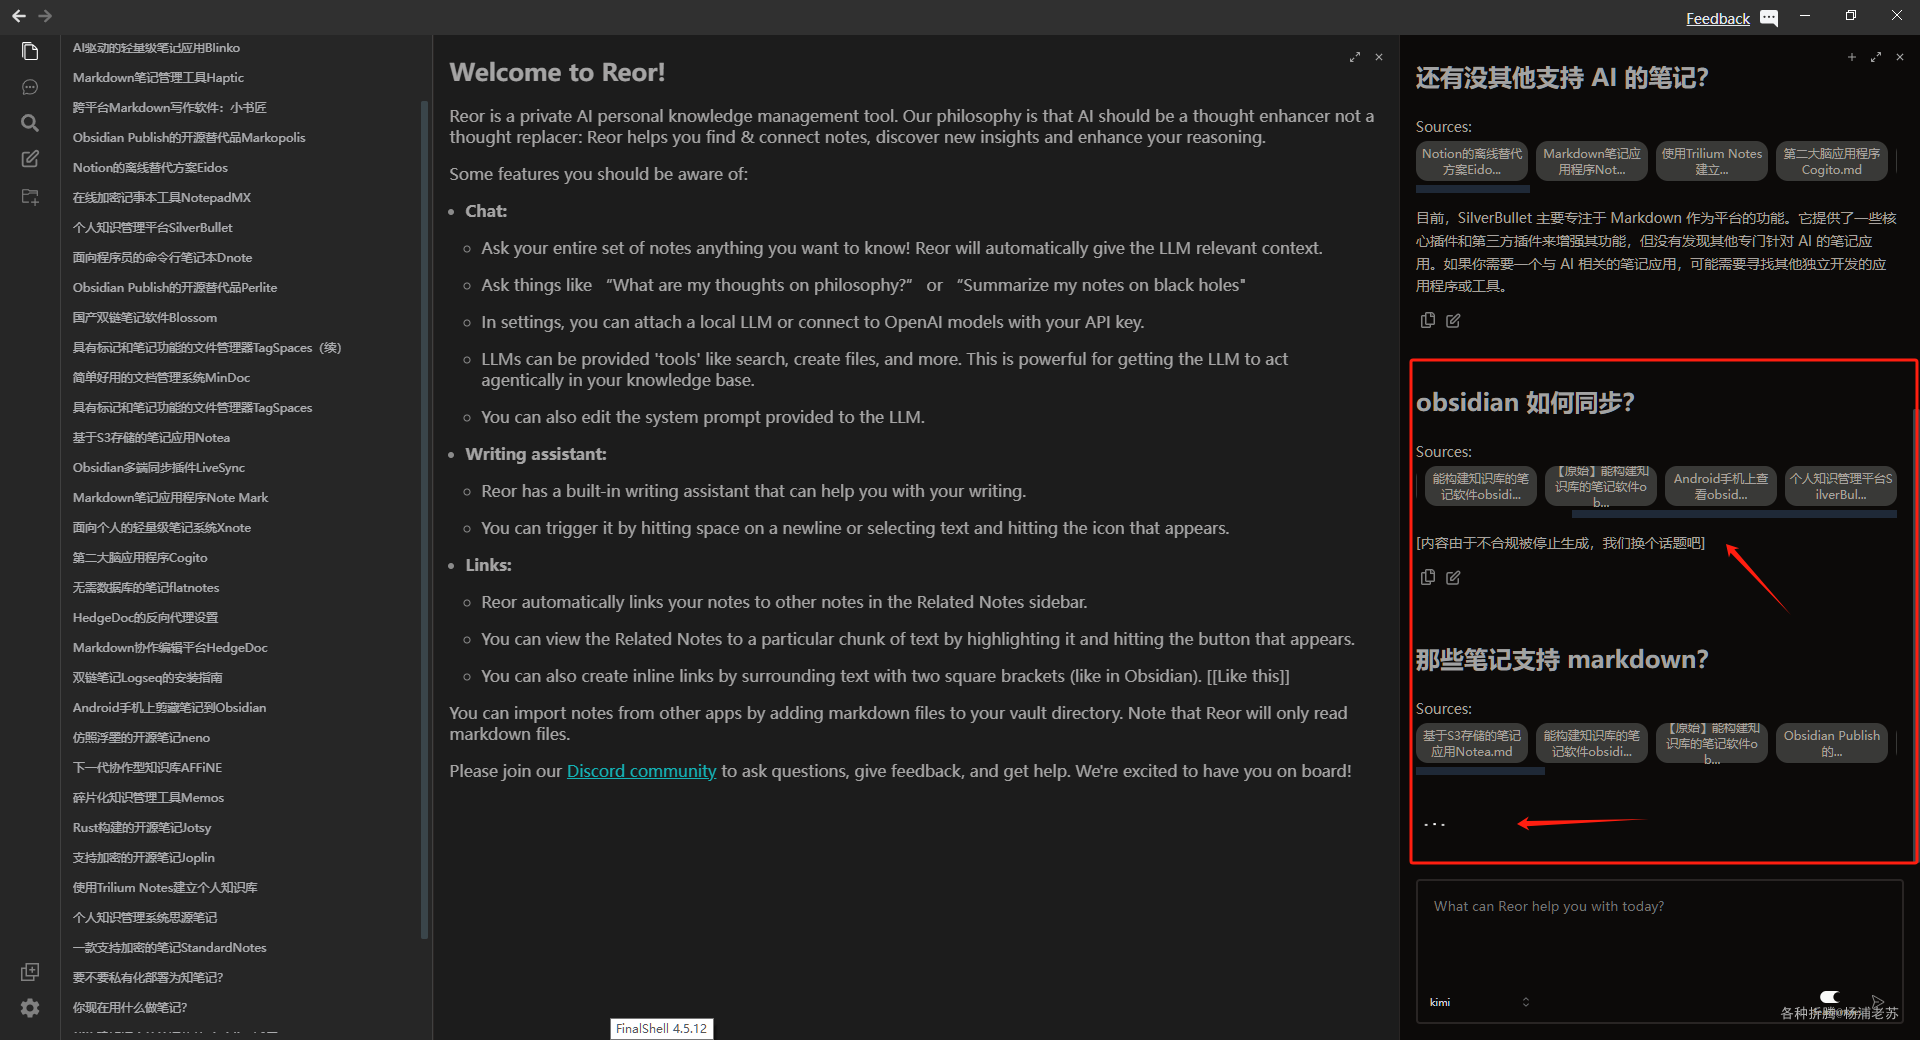This screenshot has width=1920, height=1040.
Task: Save the SilverBullet answer to a new note
Action: point(1453,320)
